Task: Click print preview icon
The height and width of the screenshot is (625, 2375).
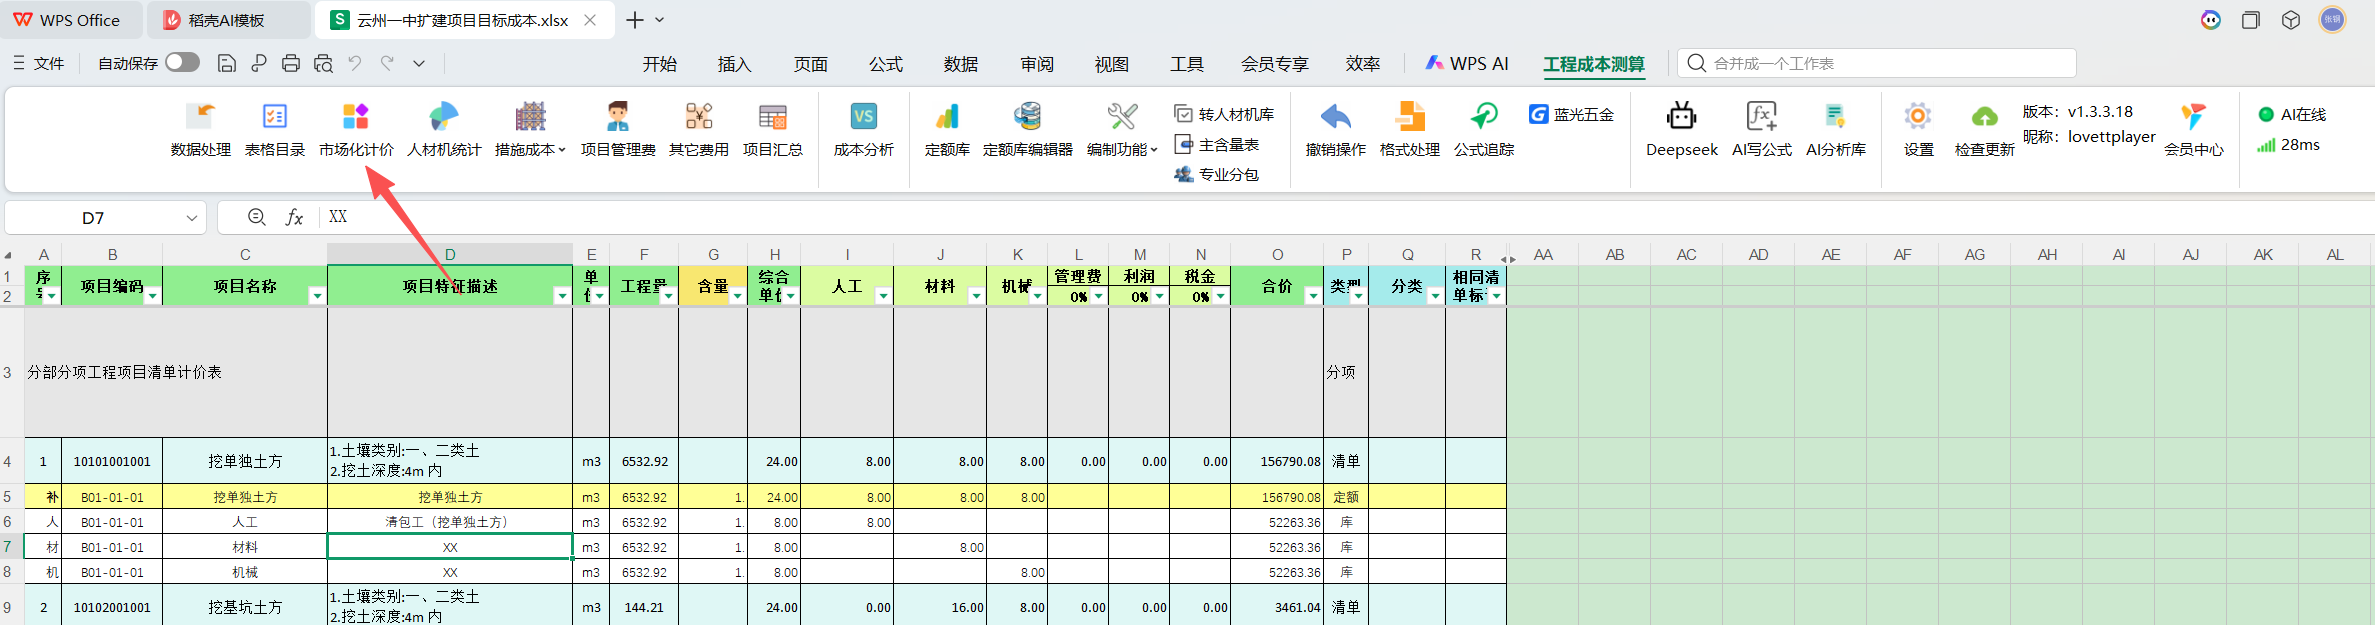Action: coord(323,63)
